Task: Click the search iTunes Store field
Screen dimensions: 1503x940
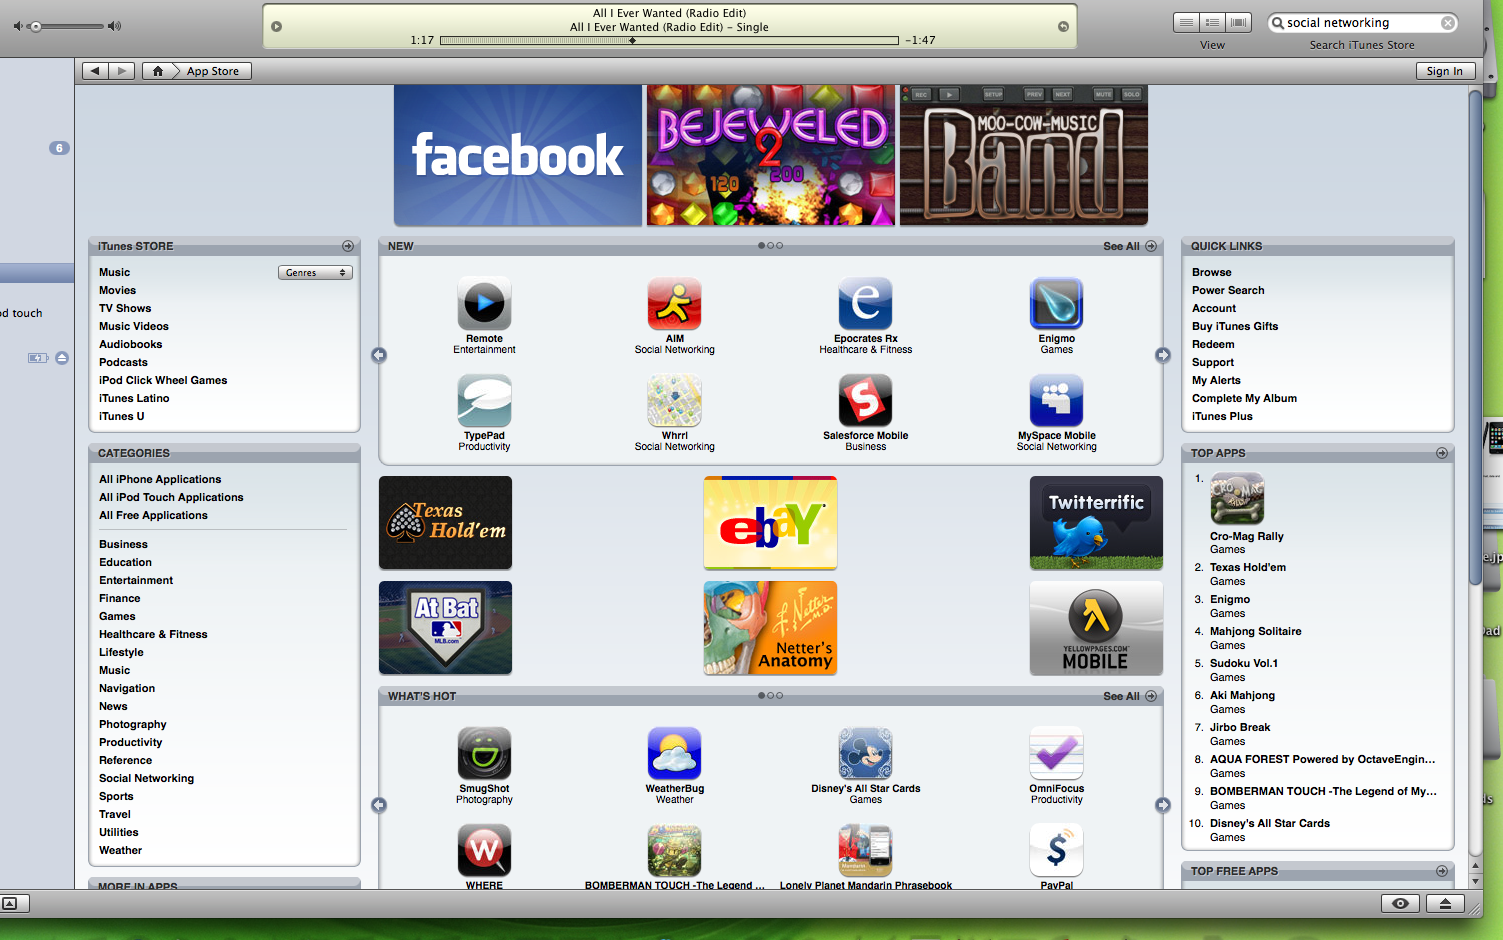Action: click(1362, 23)
